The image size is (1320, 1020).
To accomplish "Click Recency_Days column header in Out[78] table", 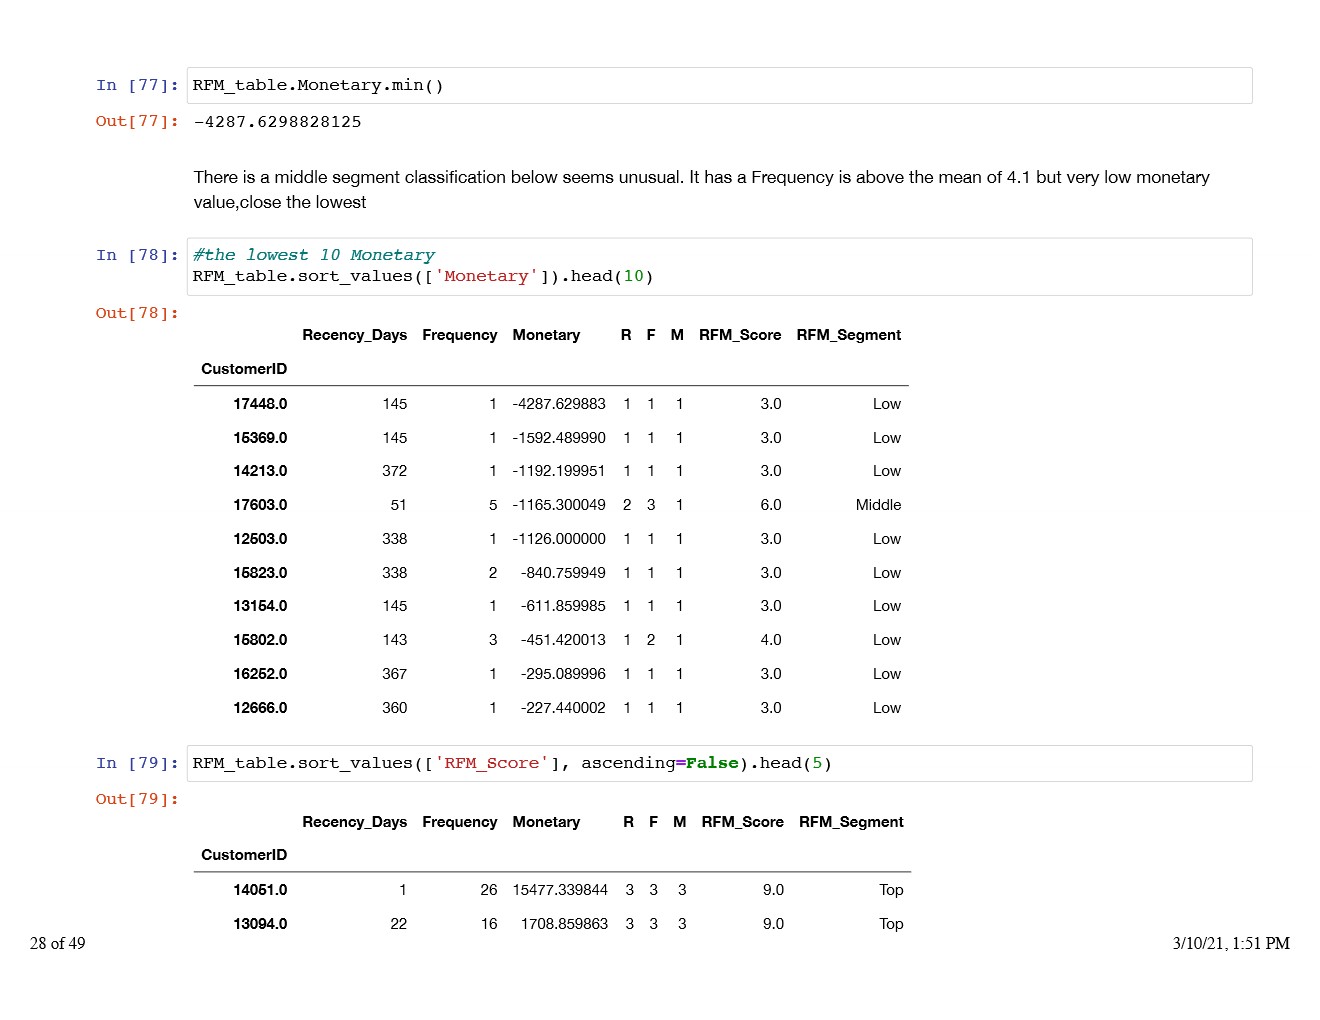I will click(354, 335).
